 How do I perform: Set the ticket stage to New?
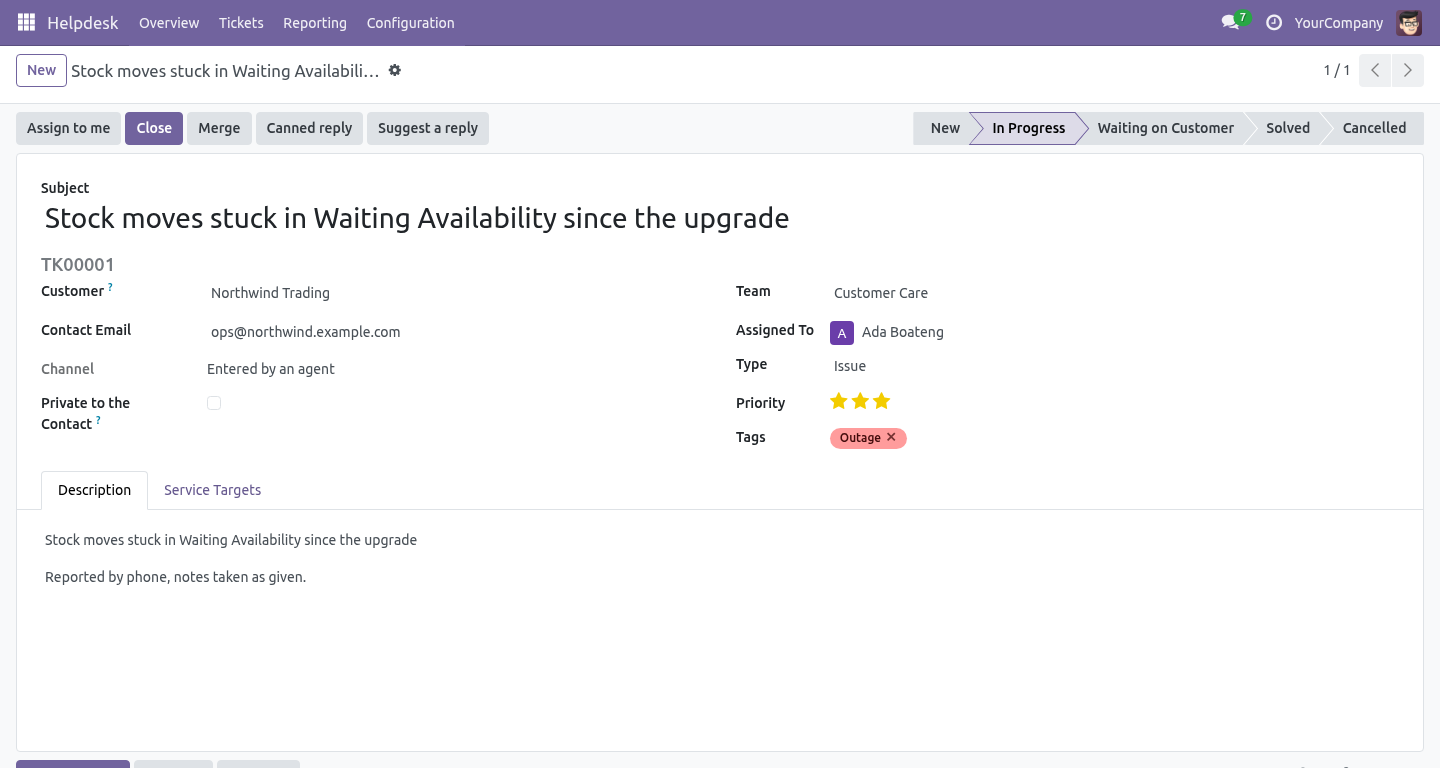(x=944, y=128)
